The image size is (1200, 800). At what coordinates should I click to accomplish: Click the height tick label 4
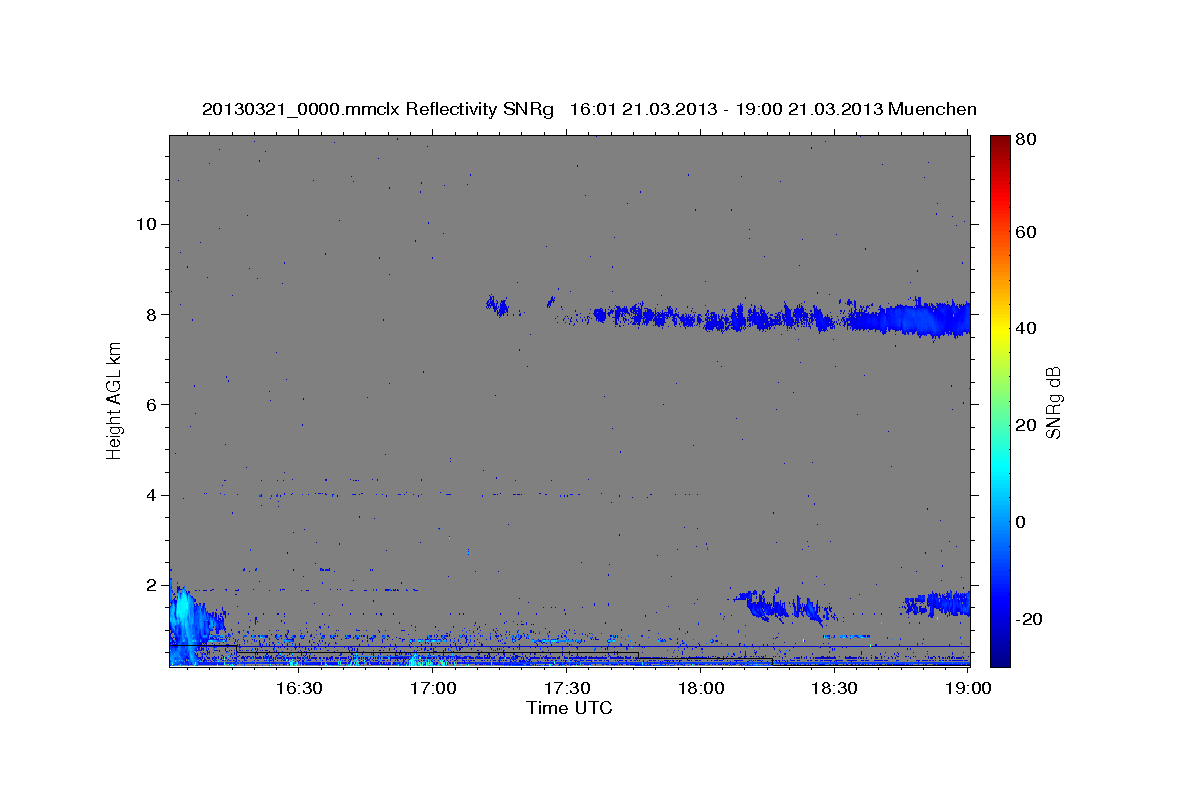[150, 495]
